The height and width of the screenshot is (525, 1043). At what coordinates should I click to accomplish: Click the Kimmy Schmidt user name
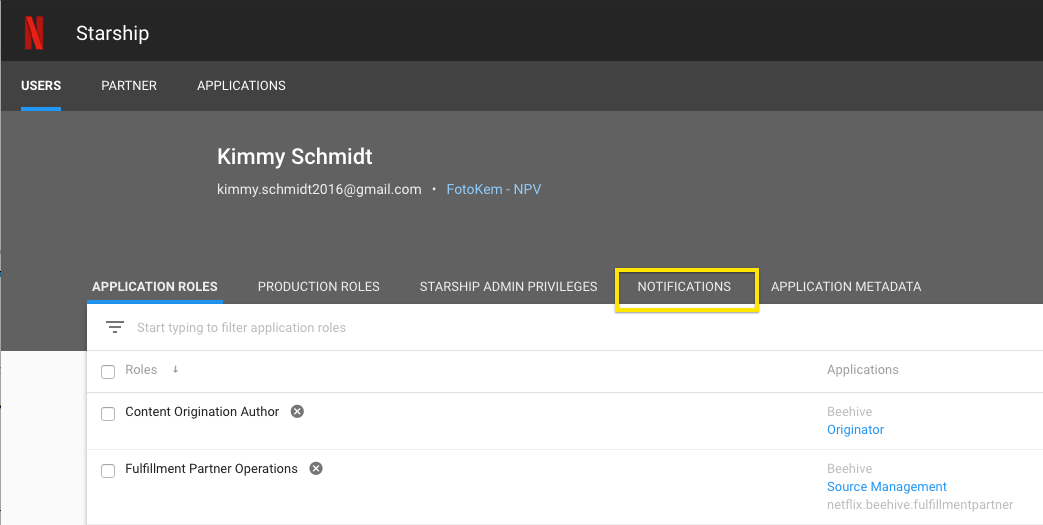(x=295, y=156)
